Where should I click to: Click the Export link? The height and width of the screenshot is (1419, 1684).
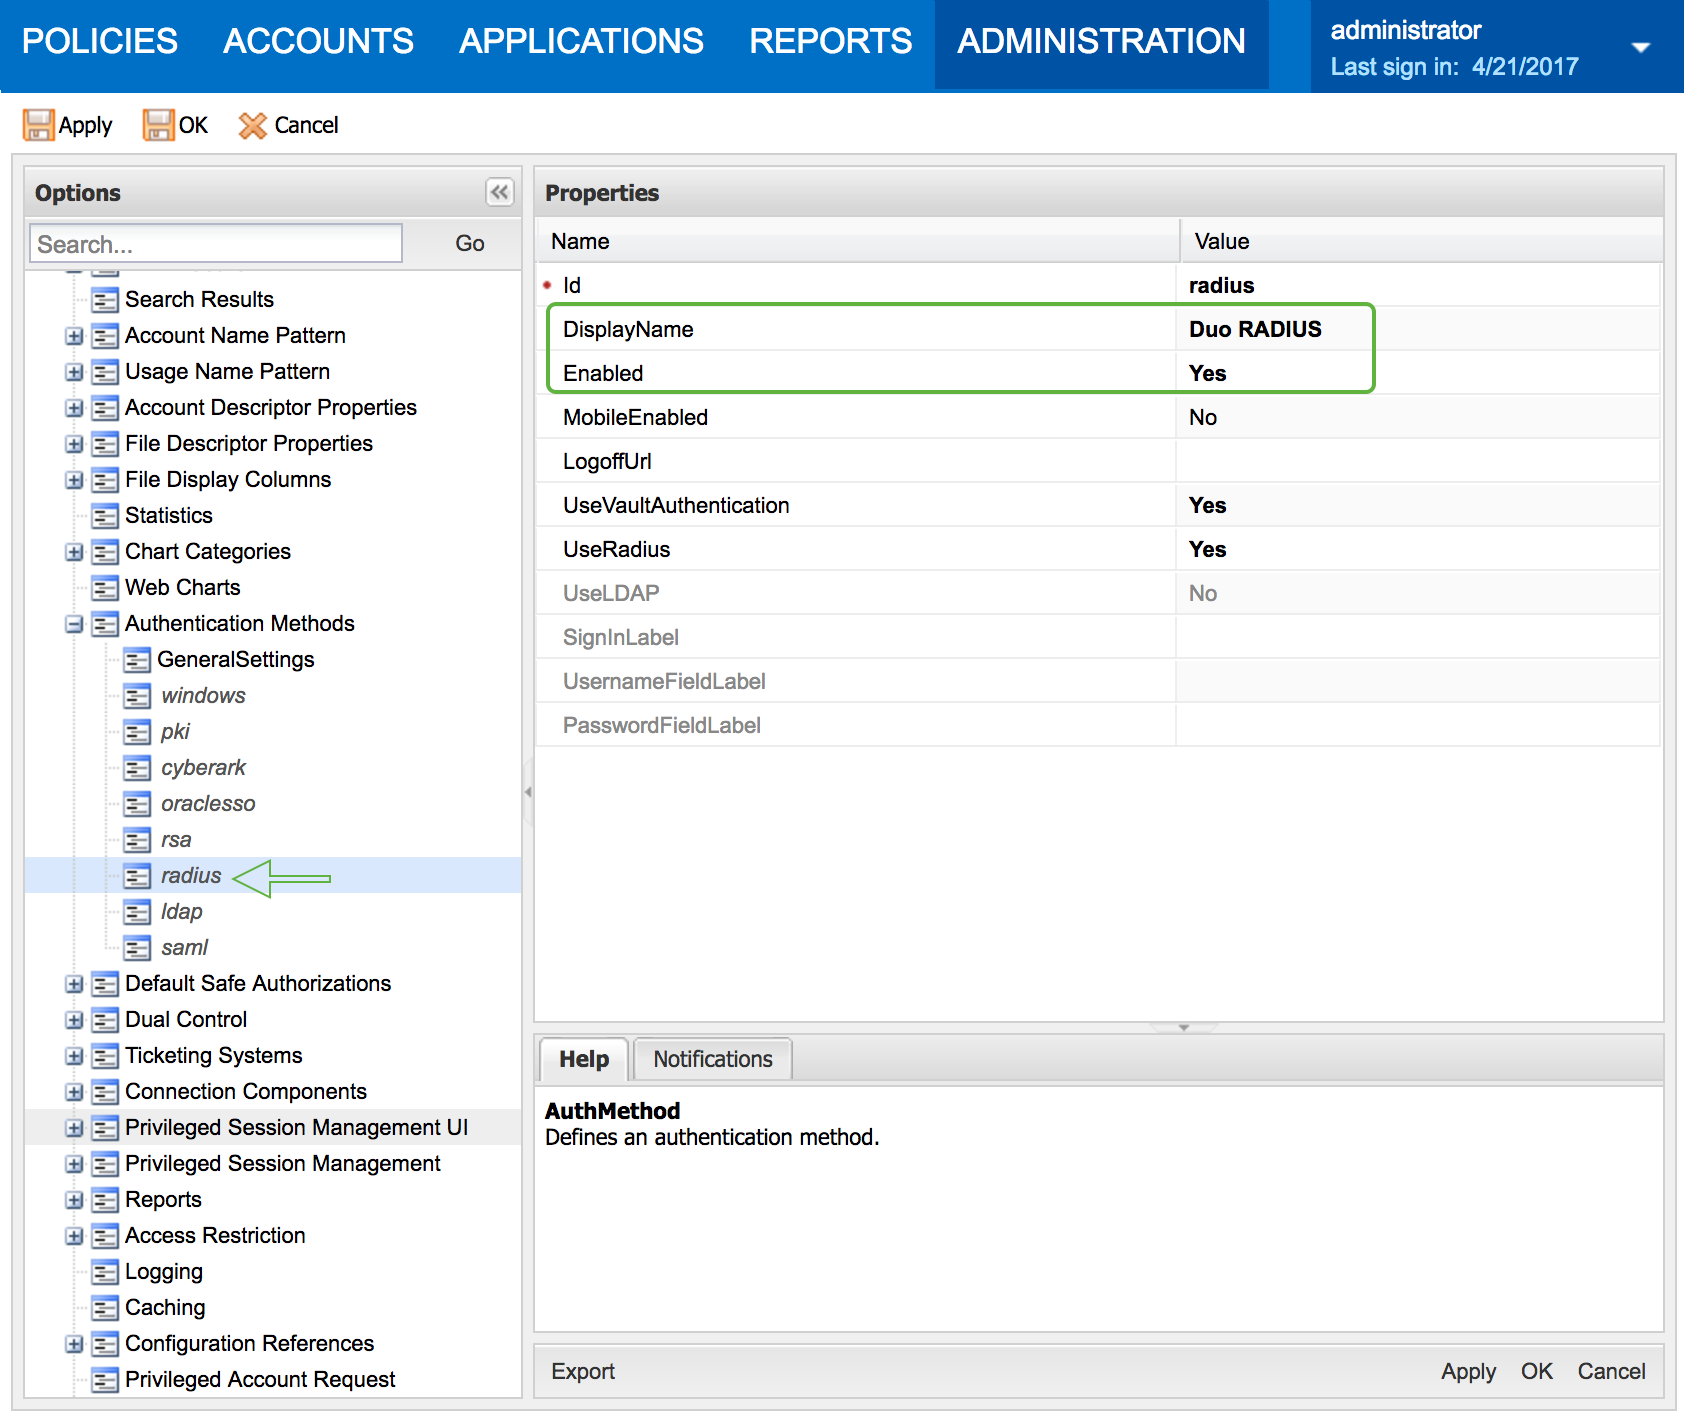click(x=582, y=1371)
